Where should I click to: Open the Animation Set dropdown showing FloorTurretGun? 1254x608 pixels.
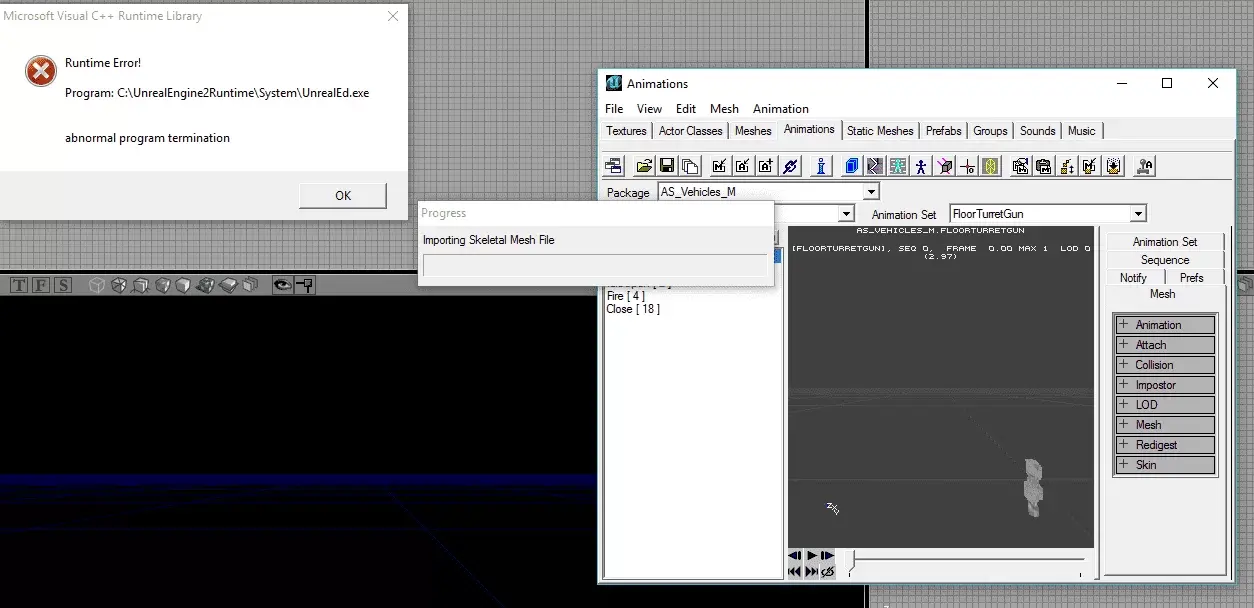(1137, 213)
